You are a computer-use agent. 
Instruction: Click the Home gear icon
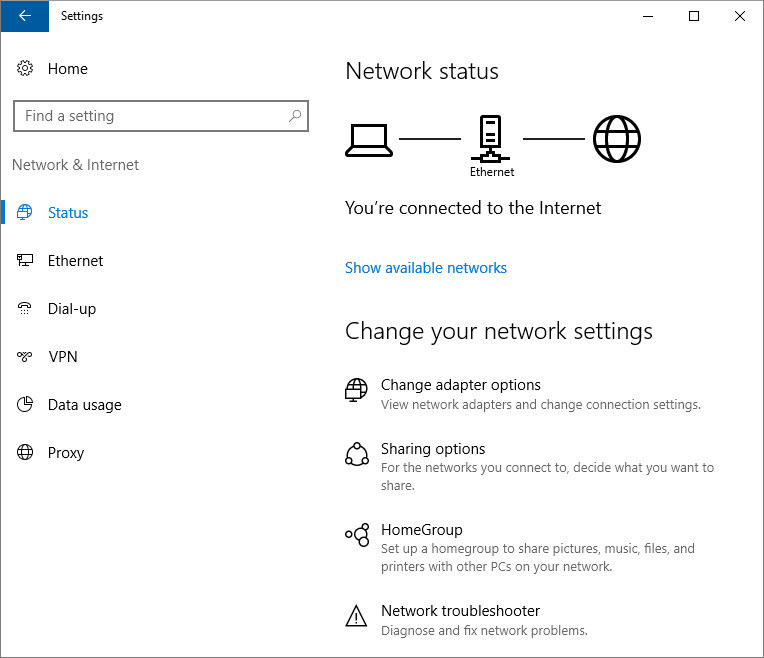[25, 69]
